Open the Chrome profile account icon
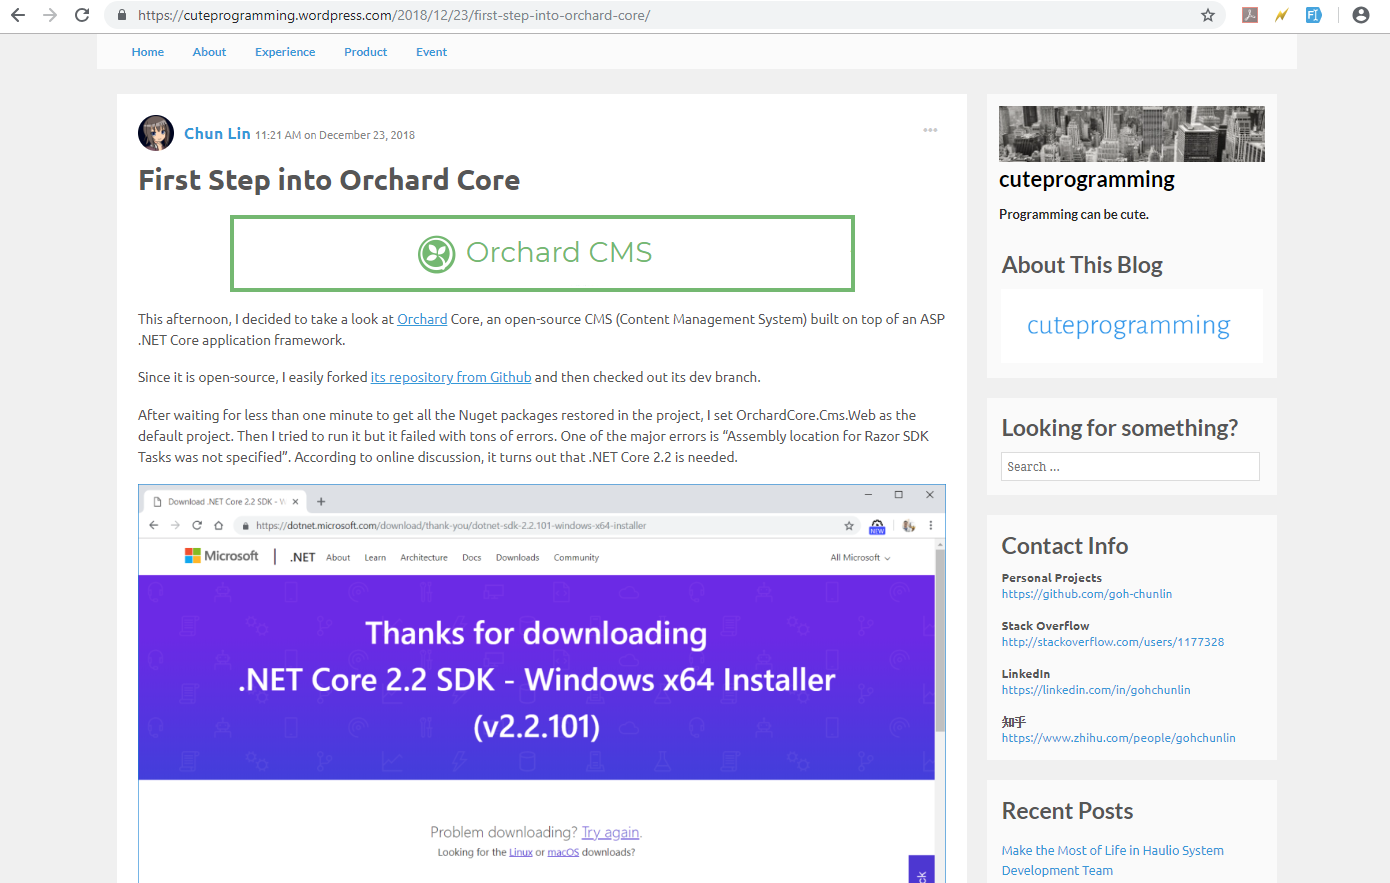The width and height of the screenshot is (1390, 883). coord(1361,15)
